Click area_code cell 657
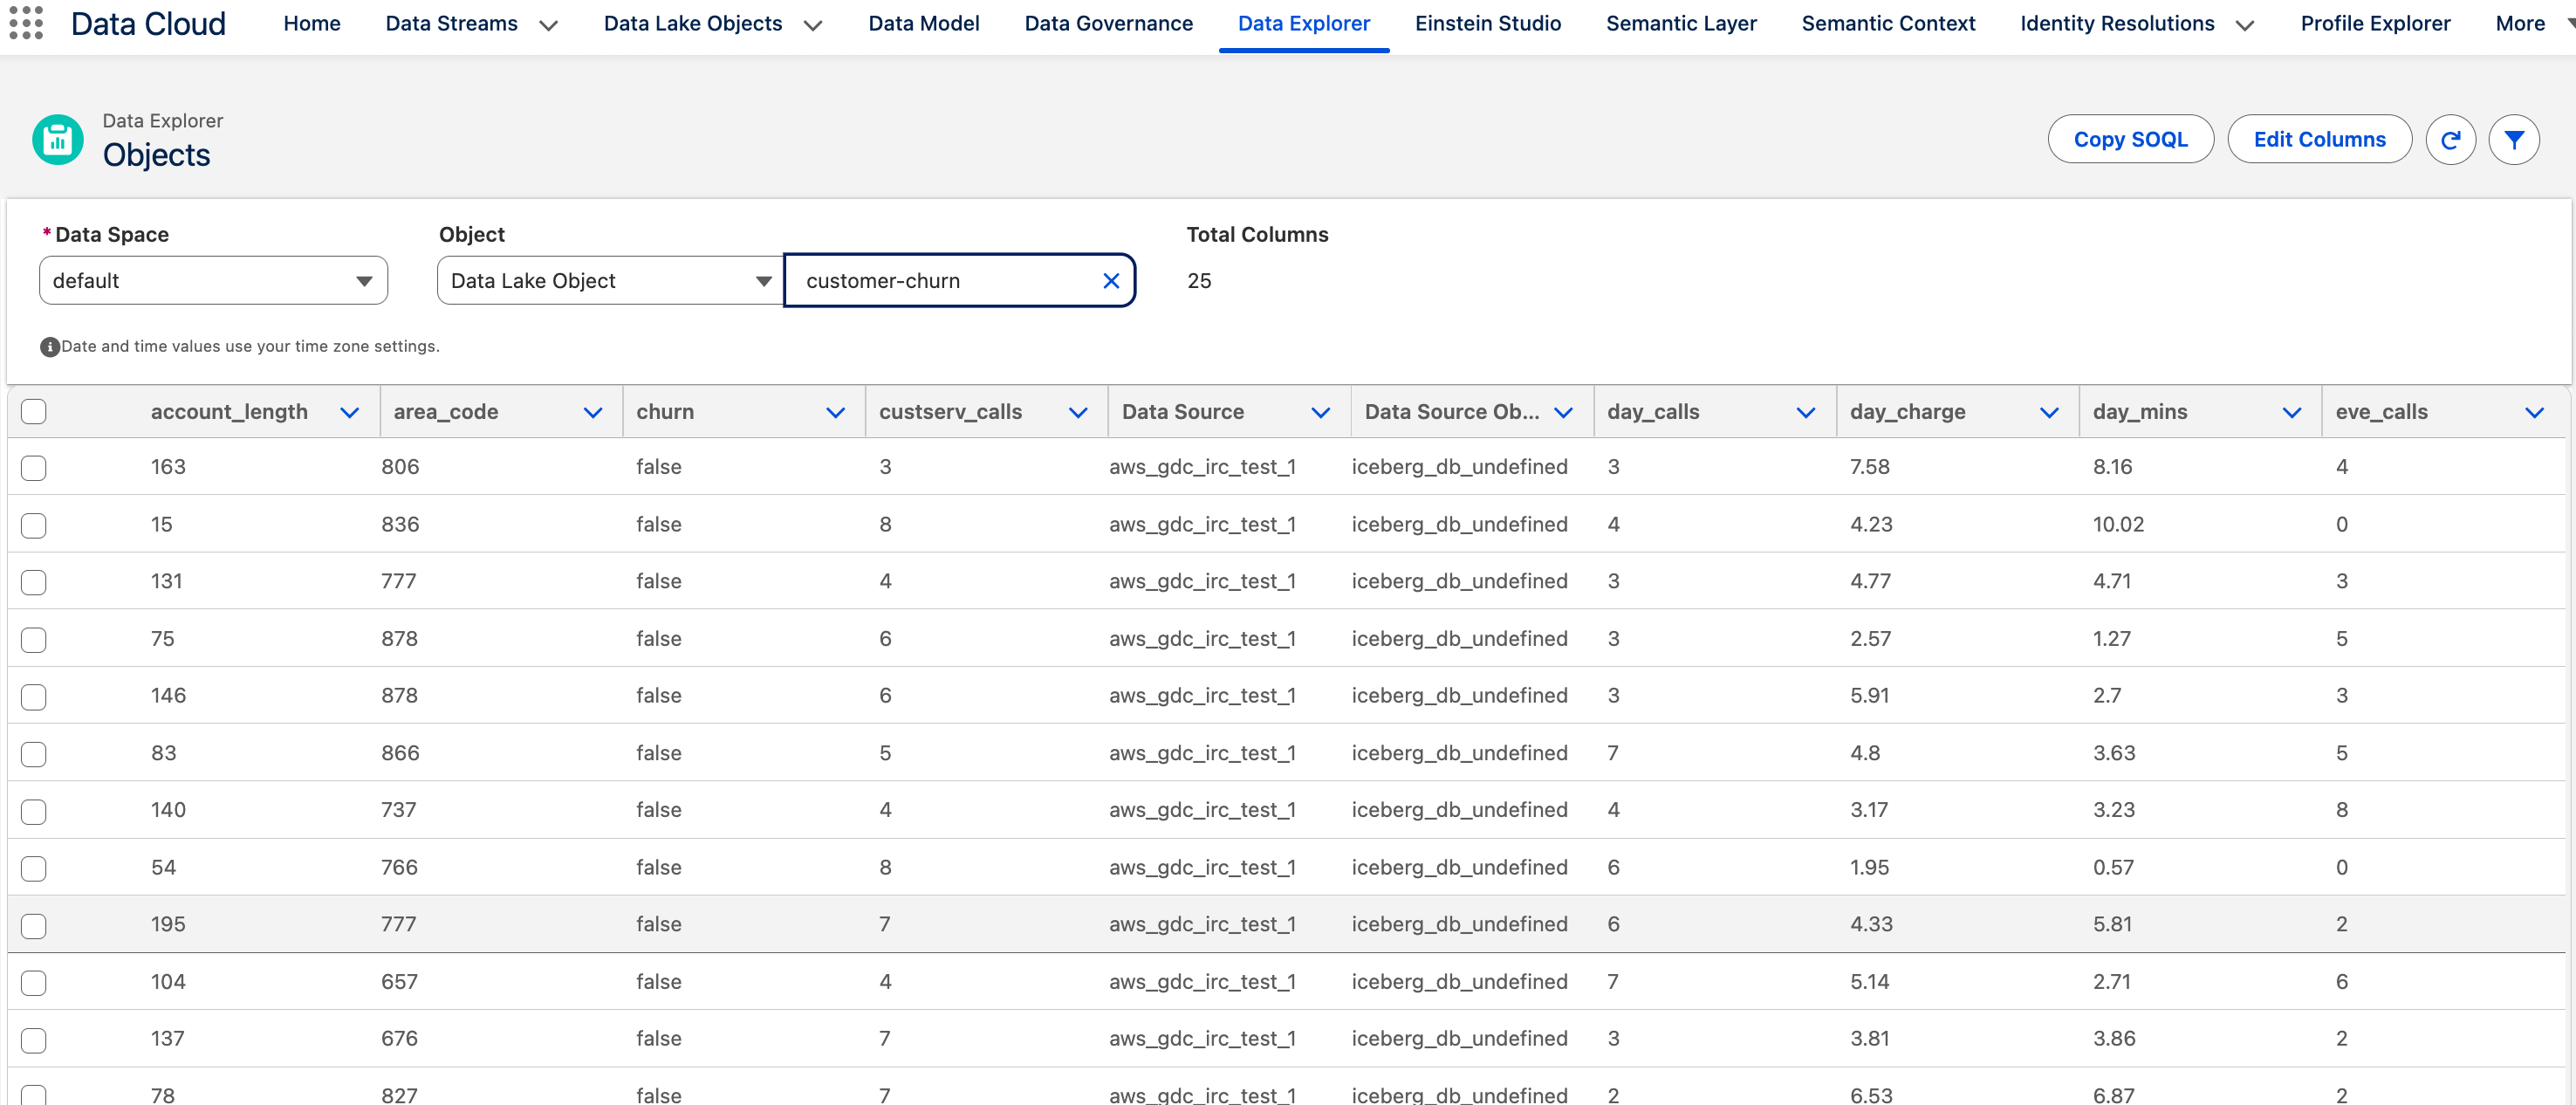This screenshot has width=2576, height=1105. [399, 982]
